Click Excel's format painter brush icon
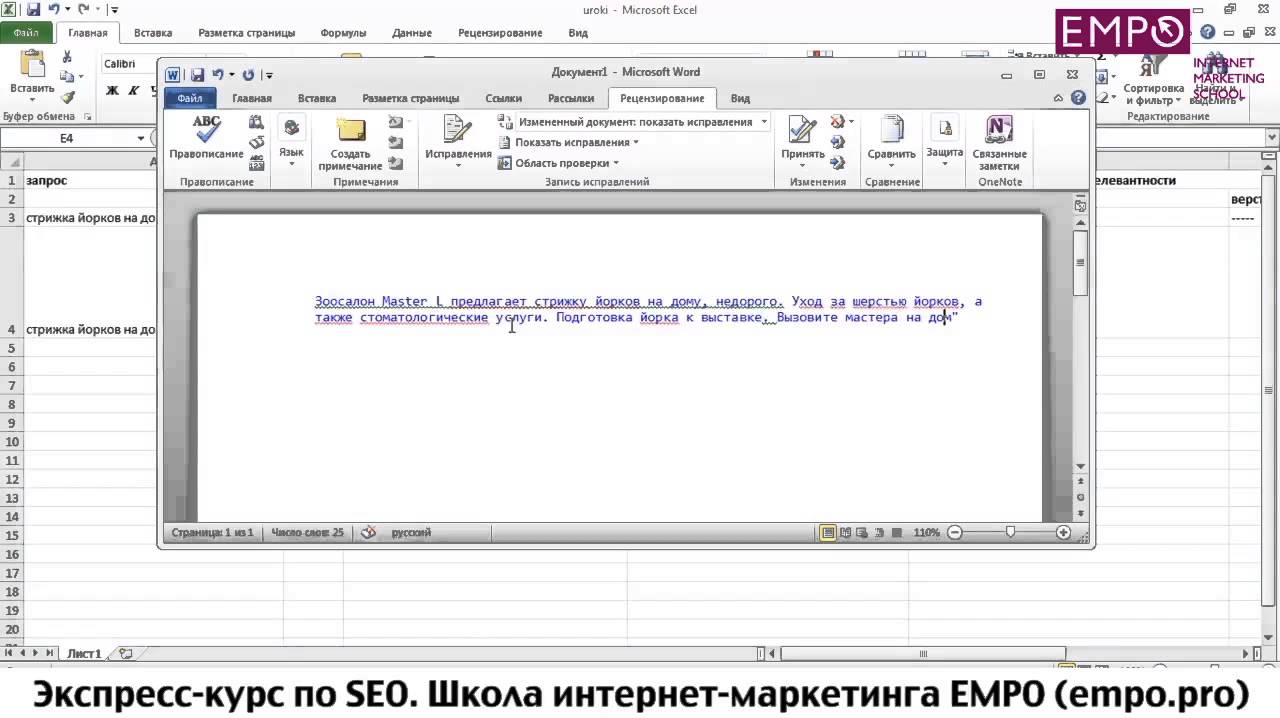The width and height of the screenshot is (1280, 718). pos(67,97)
